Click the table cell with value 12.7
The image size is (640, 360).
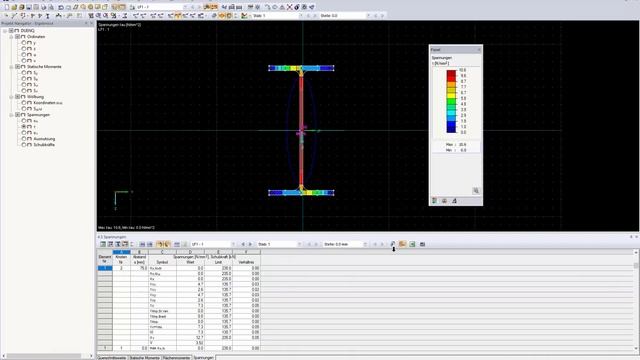pyautogui.click(x=190, y=338)
